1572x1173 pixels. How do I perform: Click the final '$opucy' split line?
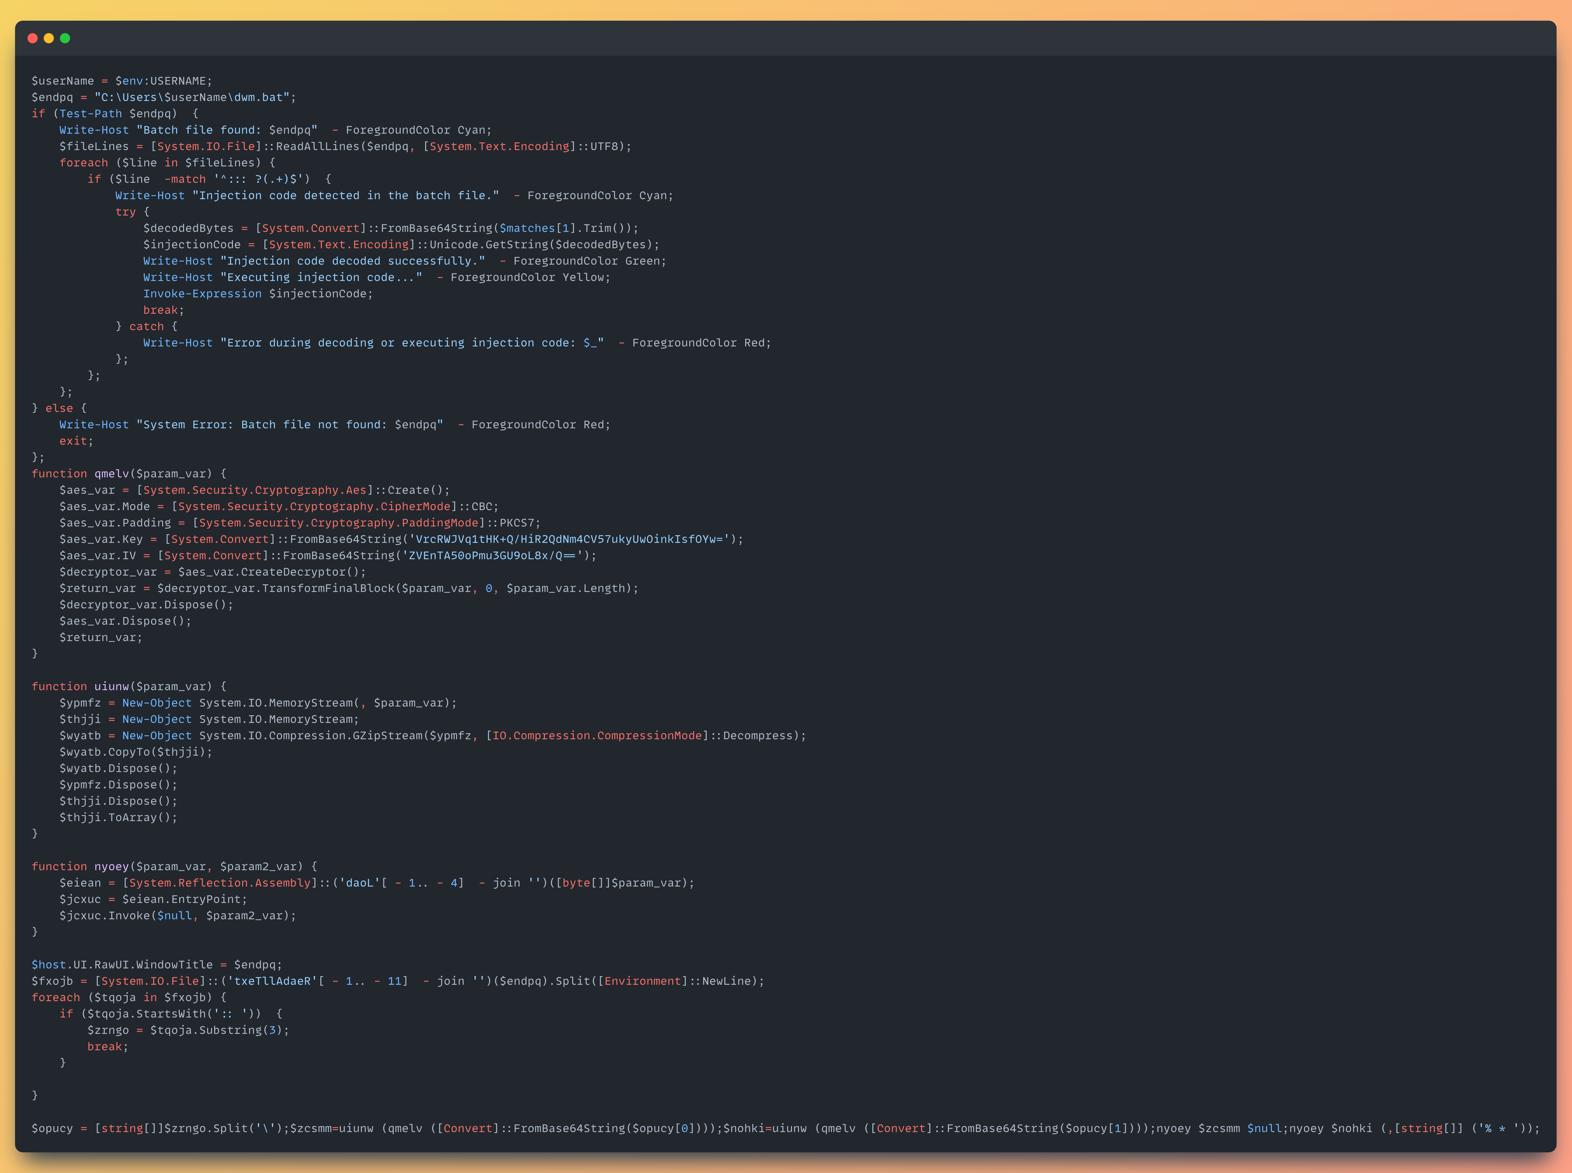[x=786, y=1129]
